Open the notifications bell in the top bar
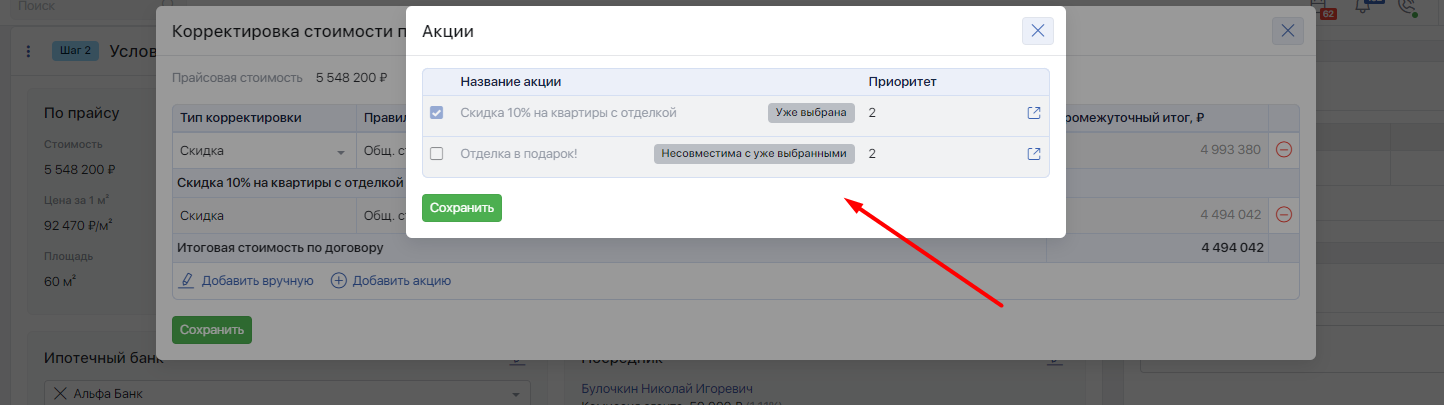1444x405 pixels. click(1363, 6)
